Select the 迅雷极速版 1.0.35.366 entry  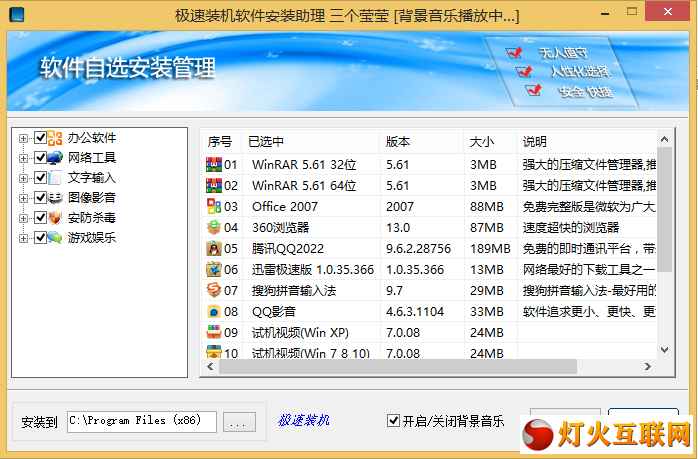pyautogui.click(x=312, y=269)
